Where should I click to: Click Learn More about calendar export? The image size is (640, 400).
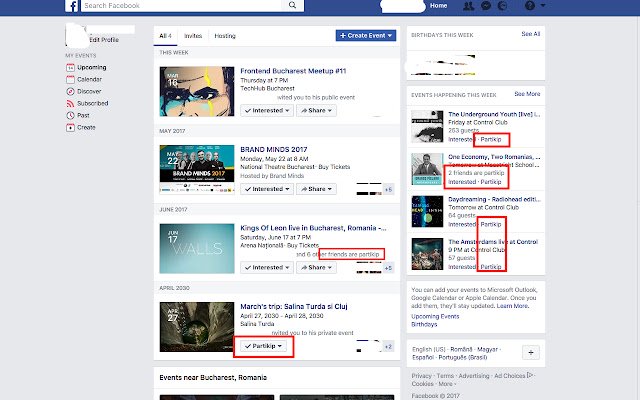click(512, 306)
